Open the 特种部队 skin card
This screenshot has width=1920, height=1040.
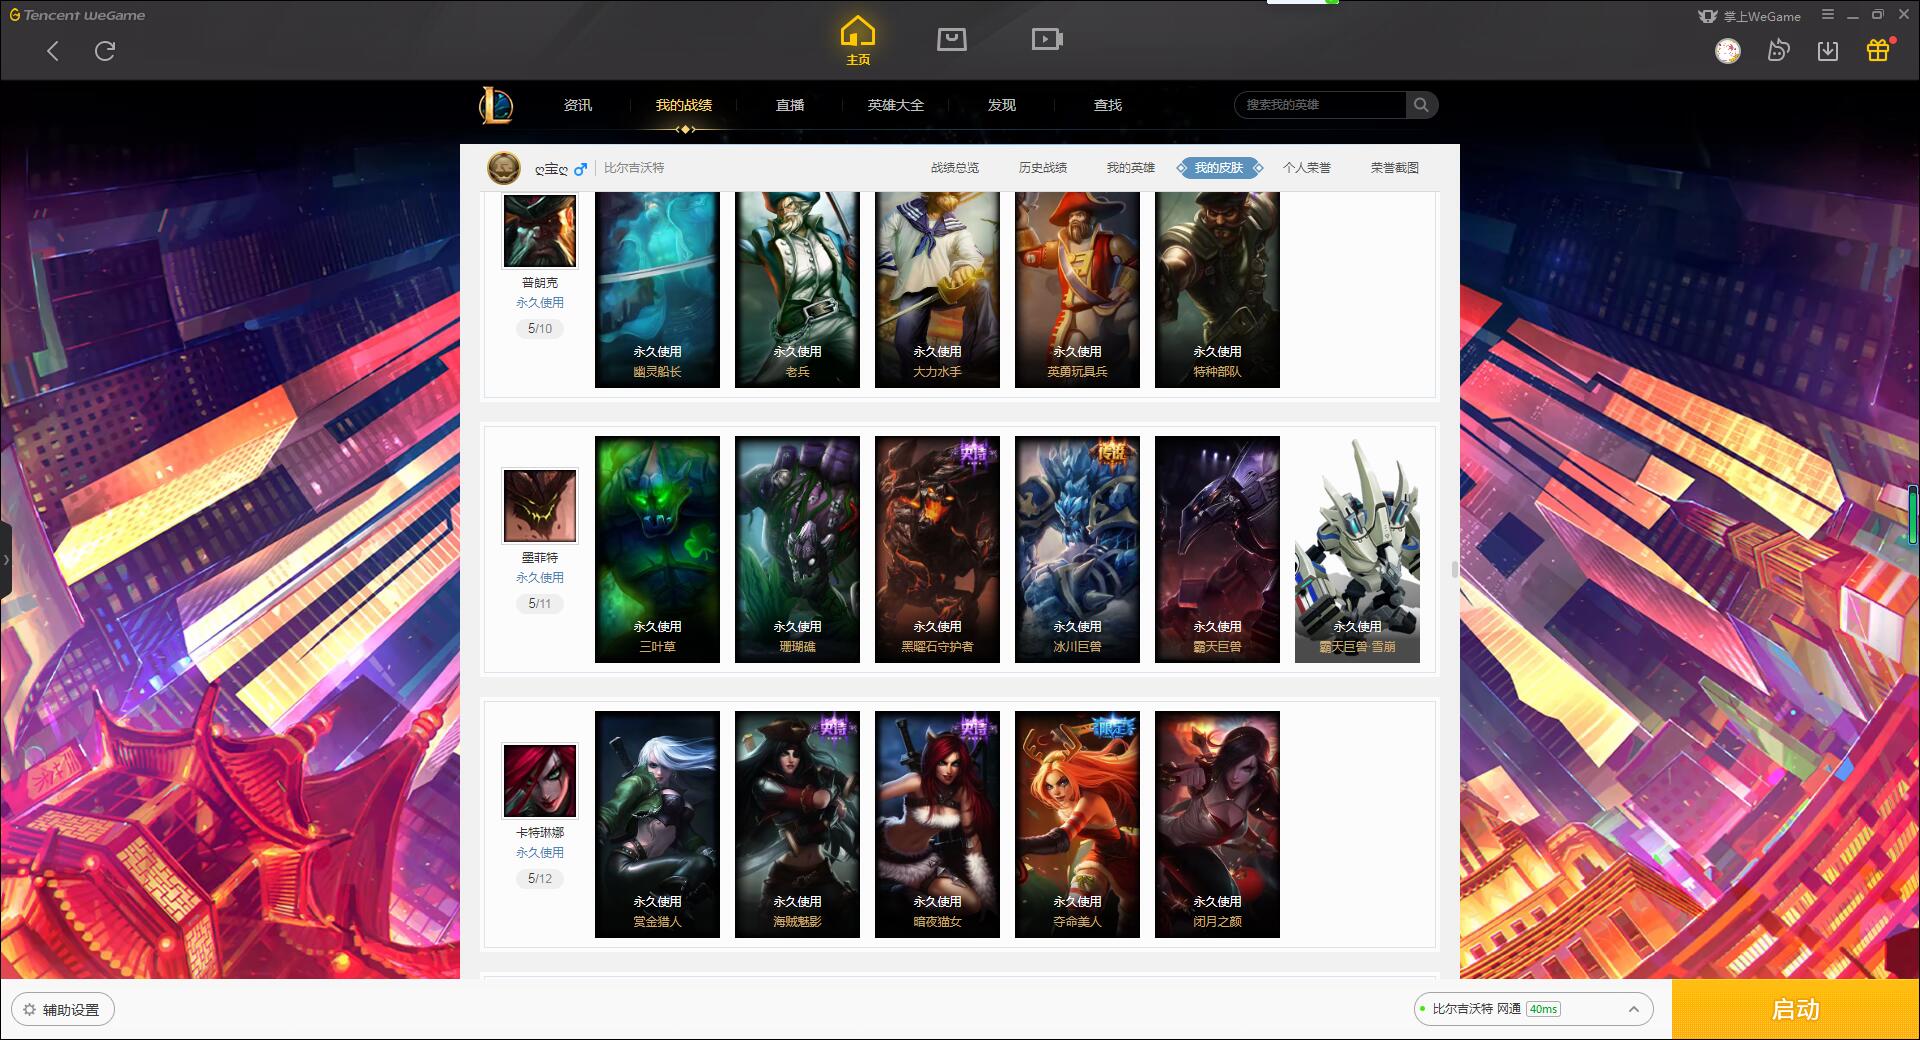(x=1217, y=290)
